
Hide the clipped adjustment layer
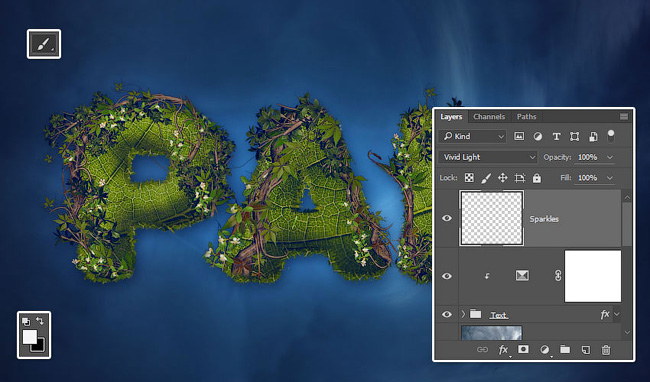447,276
